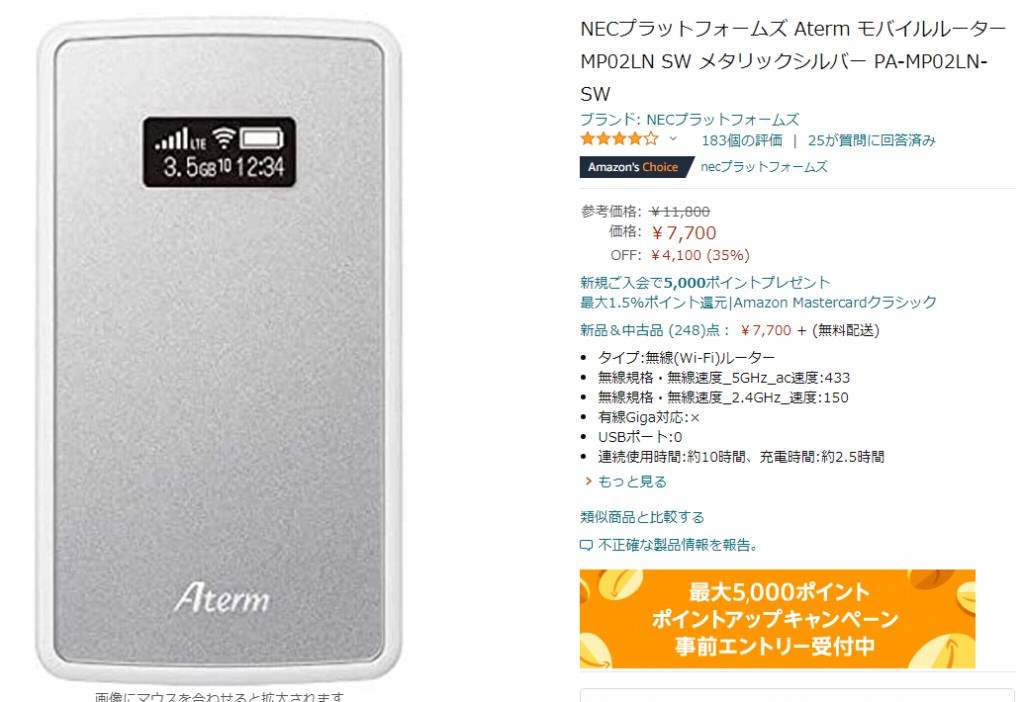Open the star rating dropdown chevron
The height and width of the screenshot is (702, 1024).
click(x=673, y=139)
